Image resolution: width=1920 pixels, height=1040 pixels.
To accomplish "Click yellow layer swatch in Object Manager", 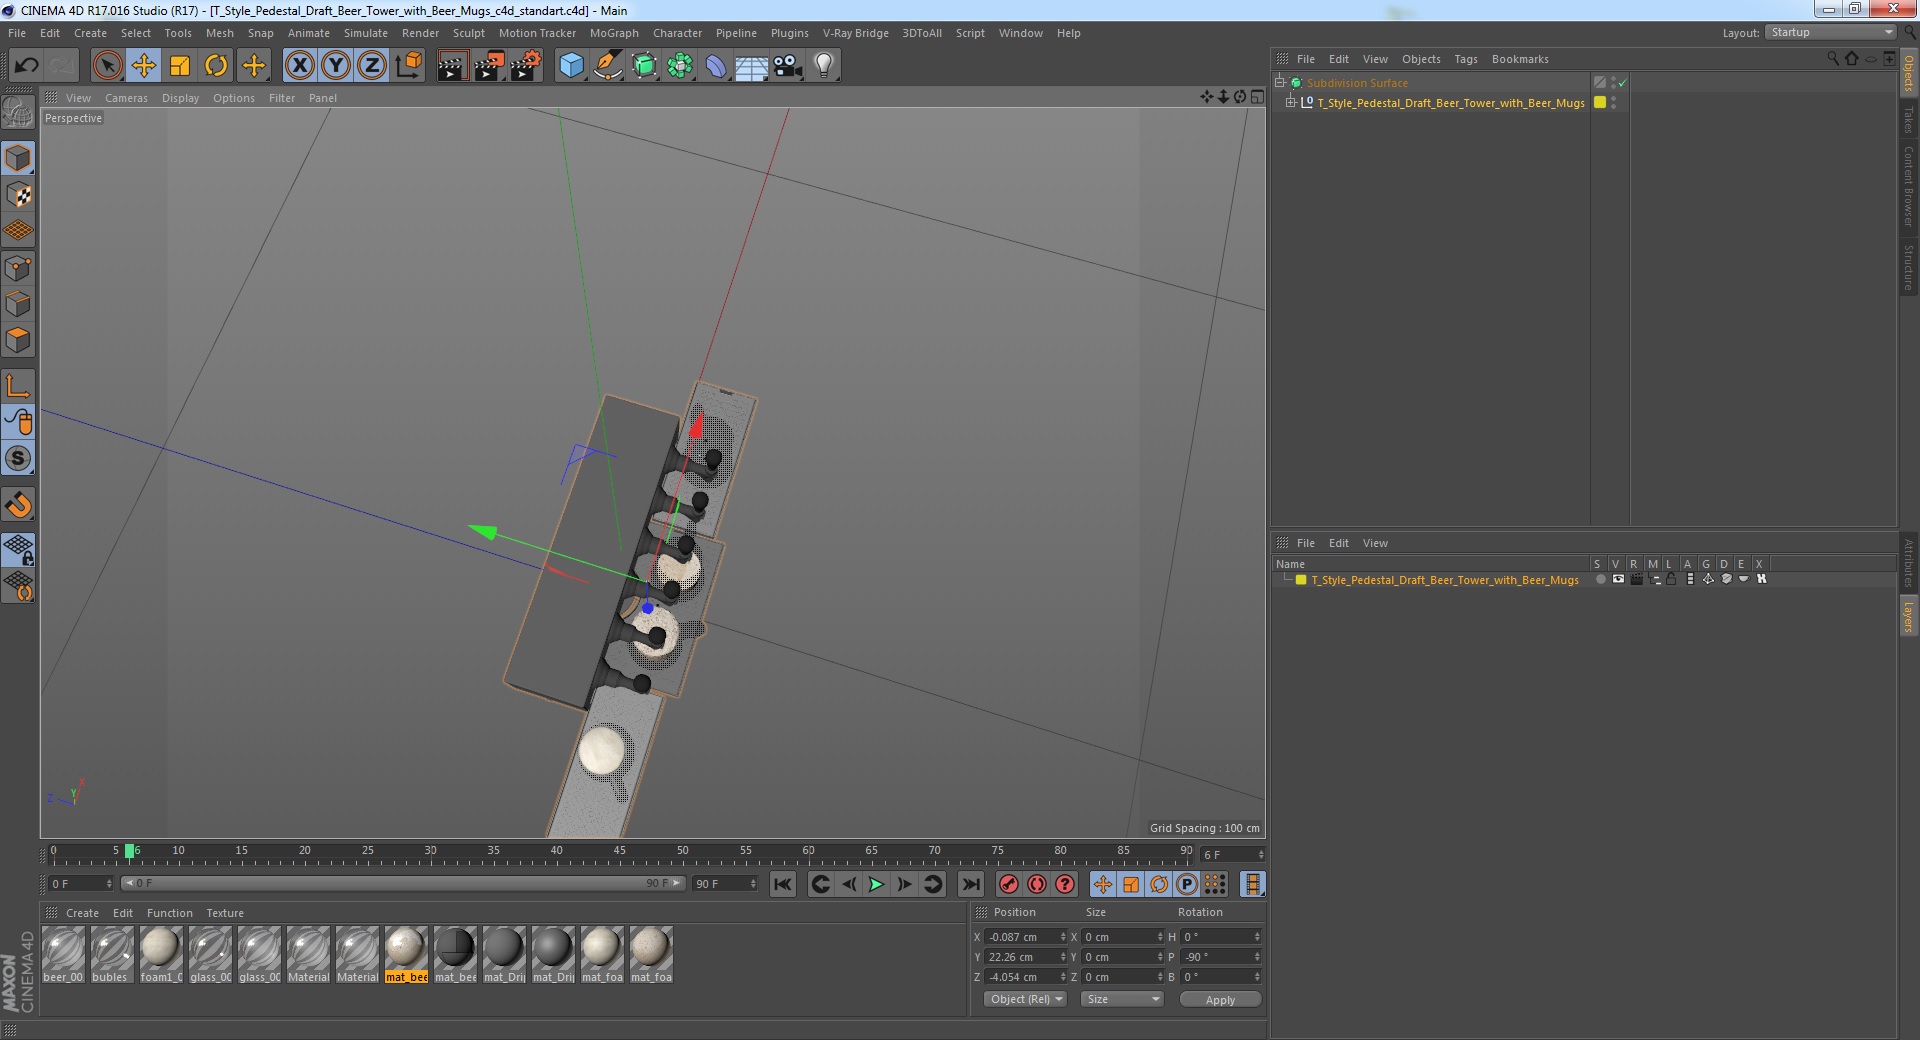I will [1600, 102].
